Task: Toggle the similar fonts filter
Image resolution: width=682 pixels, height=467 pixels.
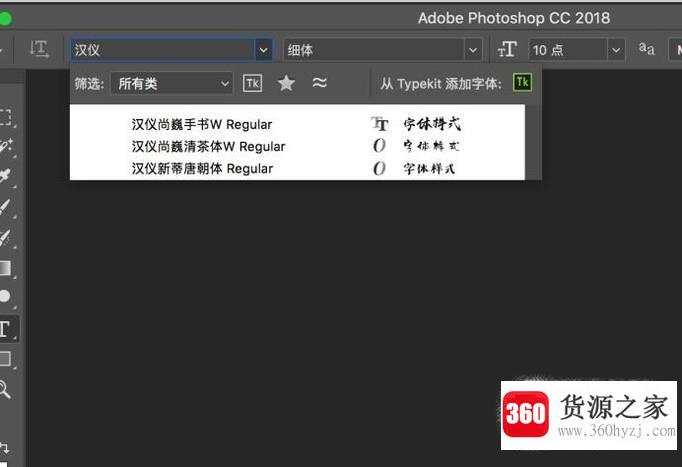Action: click(320, 82)
